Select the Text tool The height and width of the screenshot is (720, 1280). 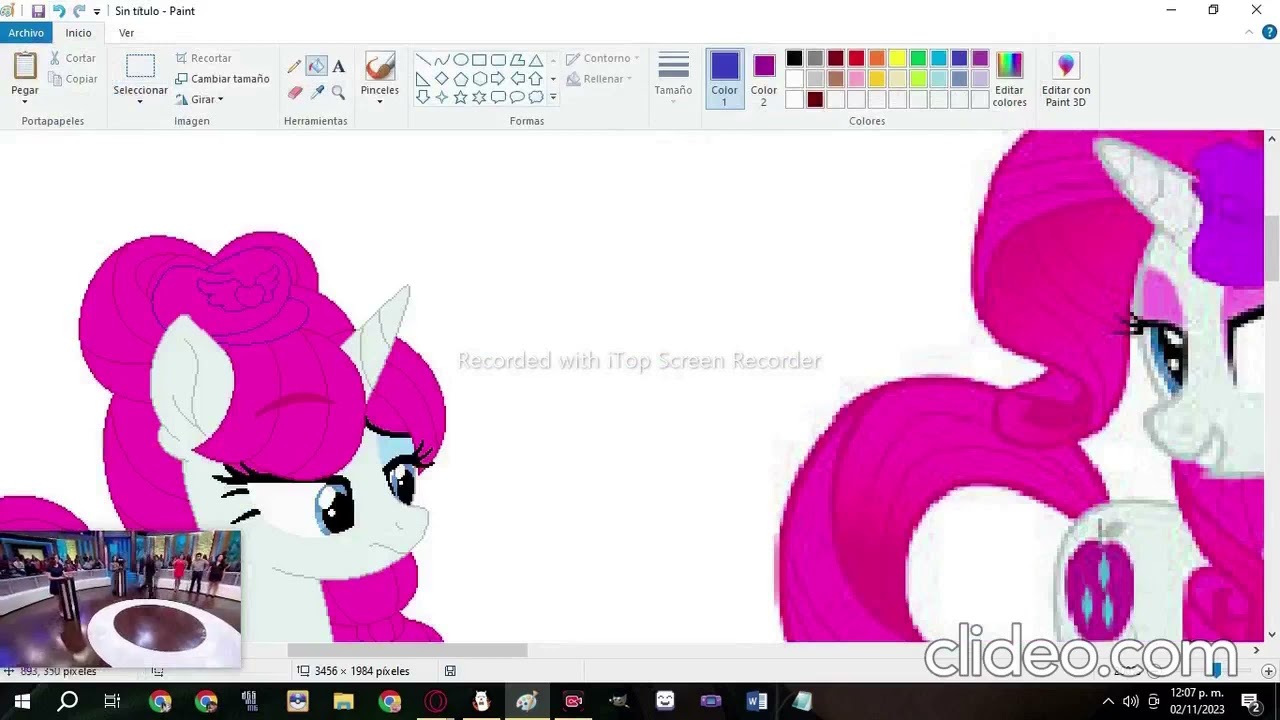pos(338,67)
